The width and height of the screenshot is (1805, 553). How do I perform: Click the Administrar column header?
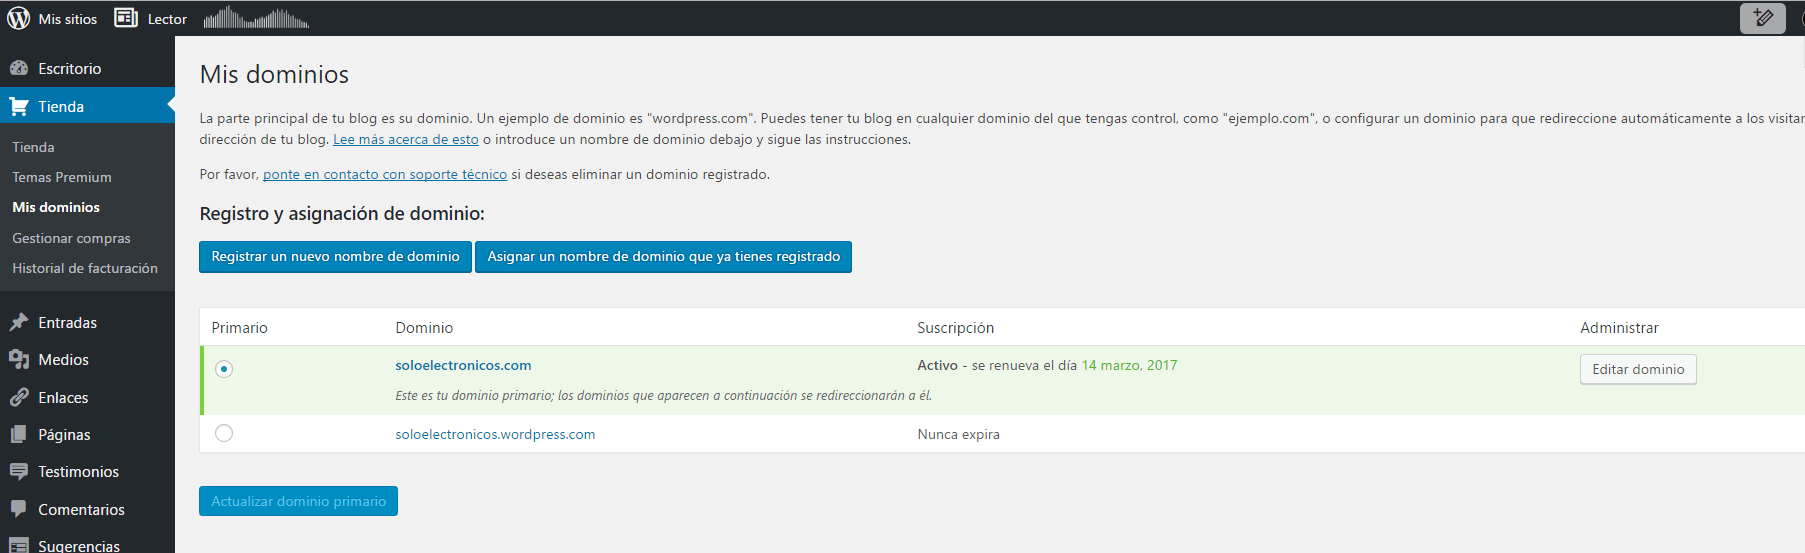(x=1619, y=327)
